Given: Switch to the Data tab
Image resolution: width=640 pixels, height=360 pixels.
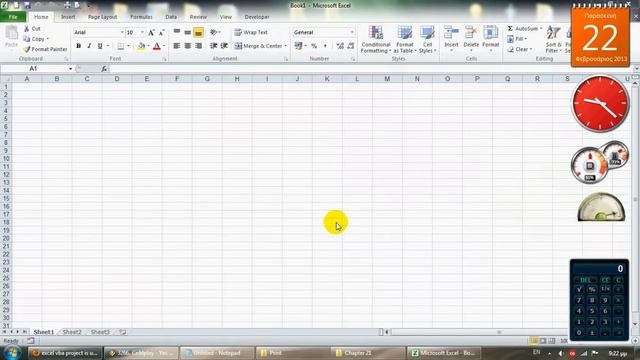Looking at the screenshot, I should [171, 17].
